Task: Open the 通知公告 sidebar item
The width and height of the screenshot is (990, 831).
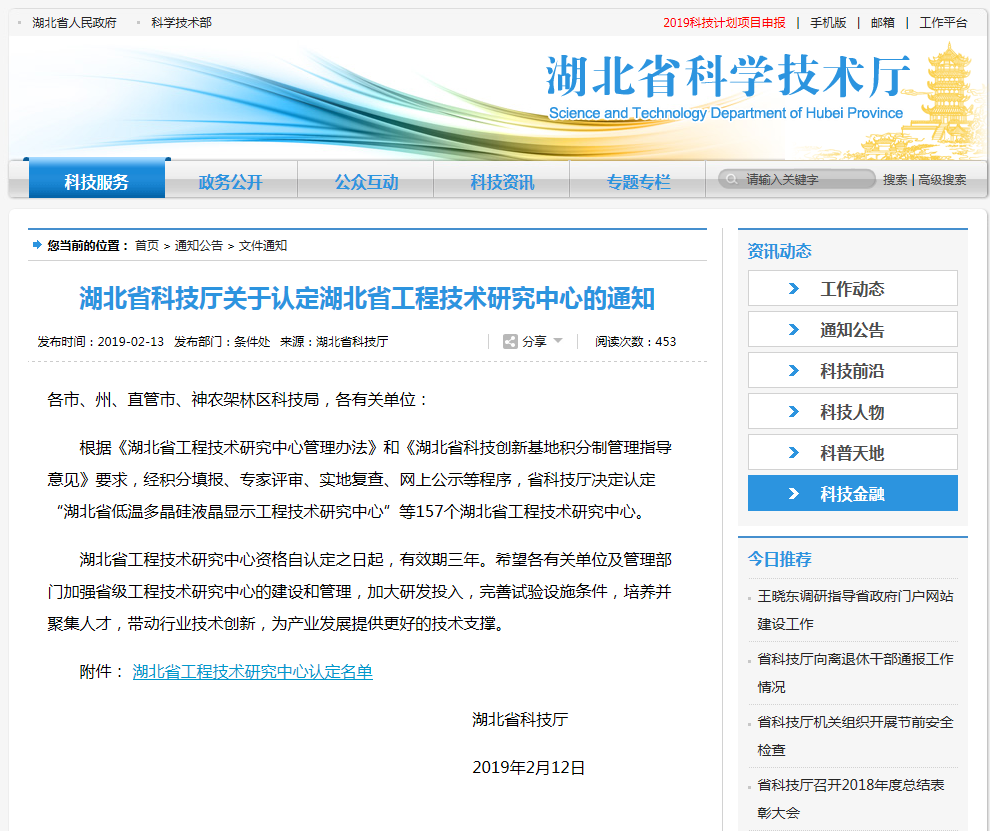Action: [x=853, y=330]
